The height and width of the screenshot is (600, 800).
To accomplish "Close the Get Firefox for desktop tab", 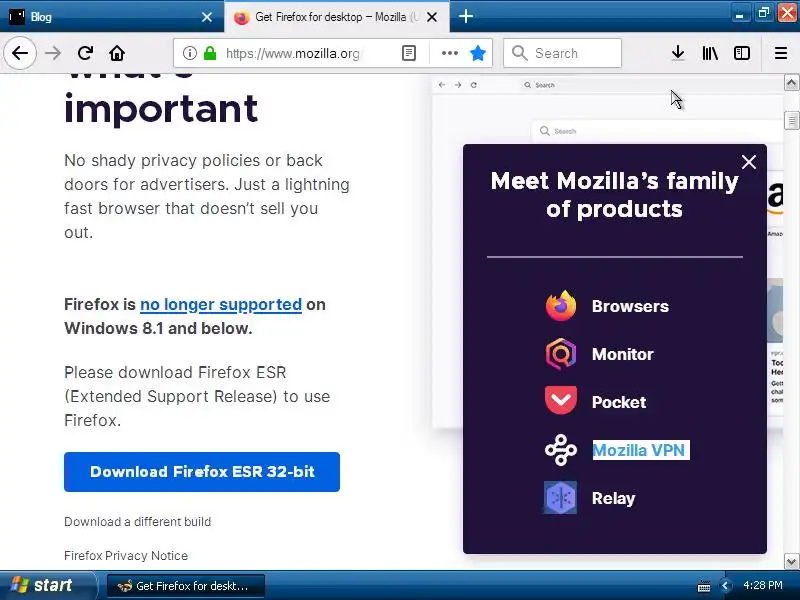I will tap(432, 17).
